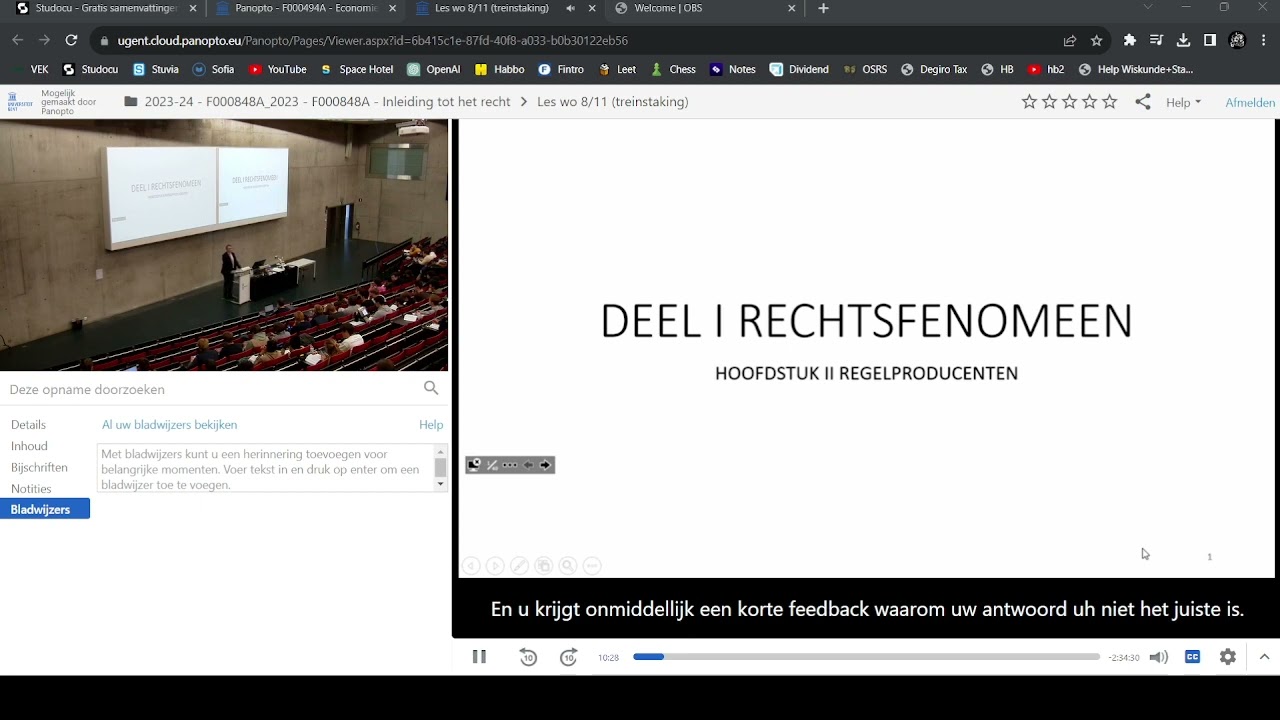Rate the recording one star

click(1029, 102)
